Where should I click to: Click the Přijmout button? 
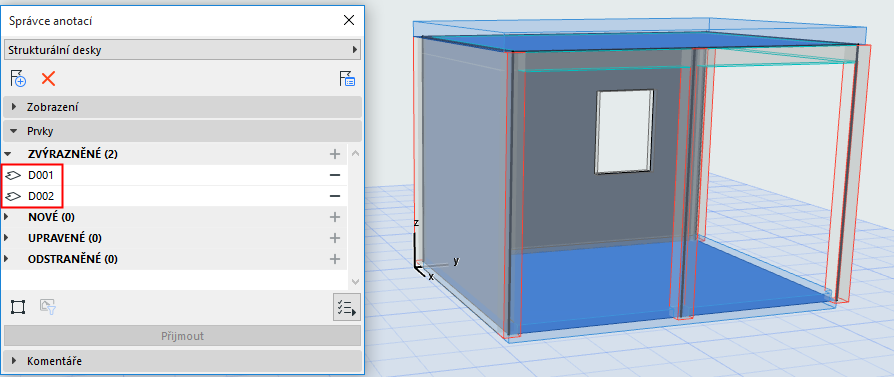tap(182, 336)
